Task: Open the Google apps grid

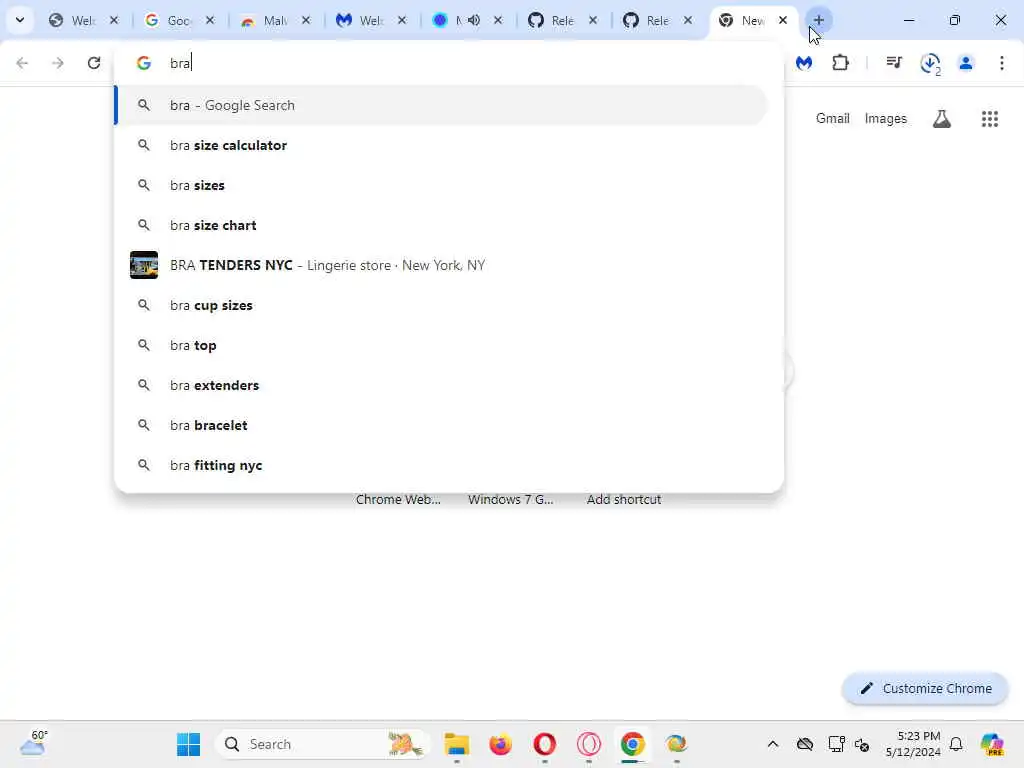Action: (990, 119)
